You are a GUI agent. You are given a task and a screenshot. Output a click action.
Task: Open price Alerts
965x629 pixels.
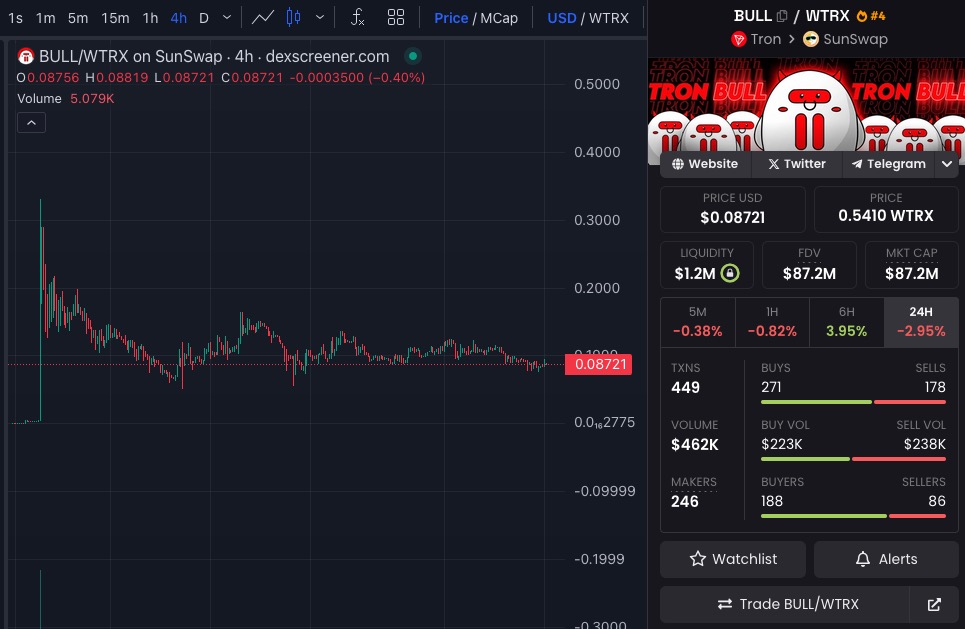point(886,559)
